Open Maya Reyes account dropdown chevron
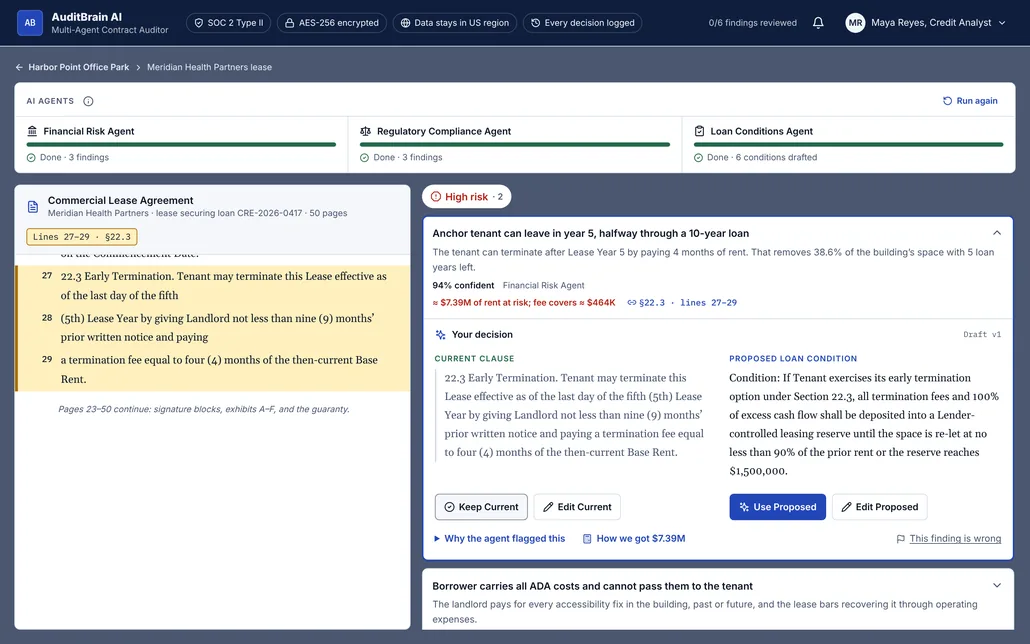Viewport: 1030px width, 644px height. point(1002,23)
